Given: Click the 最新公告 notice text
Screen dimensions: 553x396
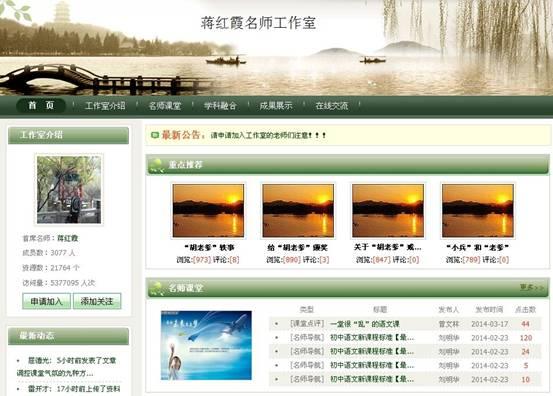Looking at the screenshot, I should tap(268, 135).
